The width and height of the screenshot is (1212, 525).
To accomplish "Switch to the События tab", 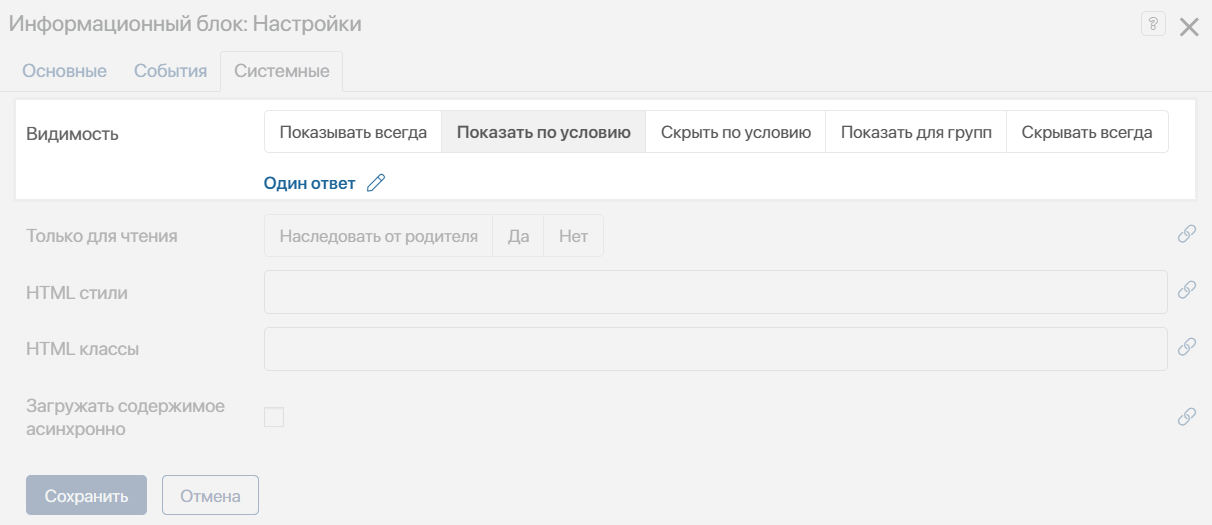I will 170,71.
